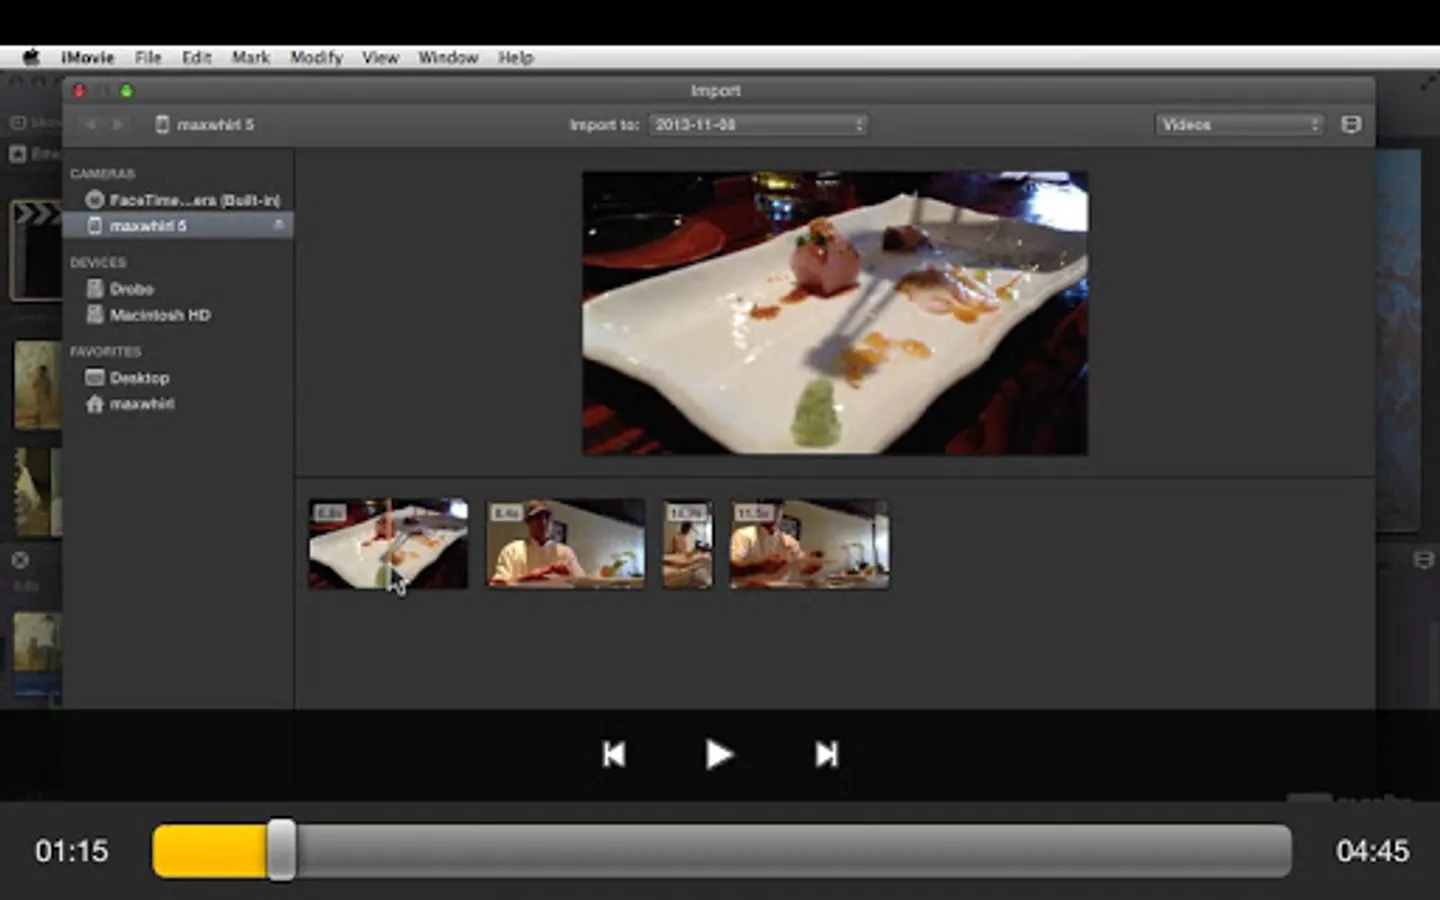Viewport: 1440px width, 900px height.
Task: Select the fourth clip thumbnail of chef preparing food
Action: 809,544
